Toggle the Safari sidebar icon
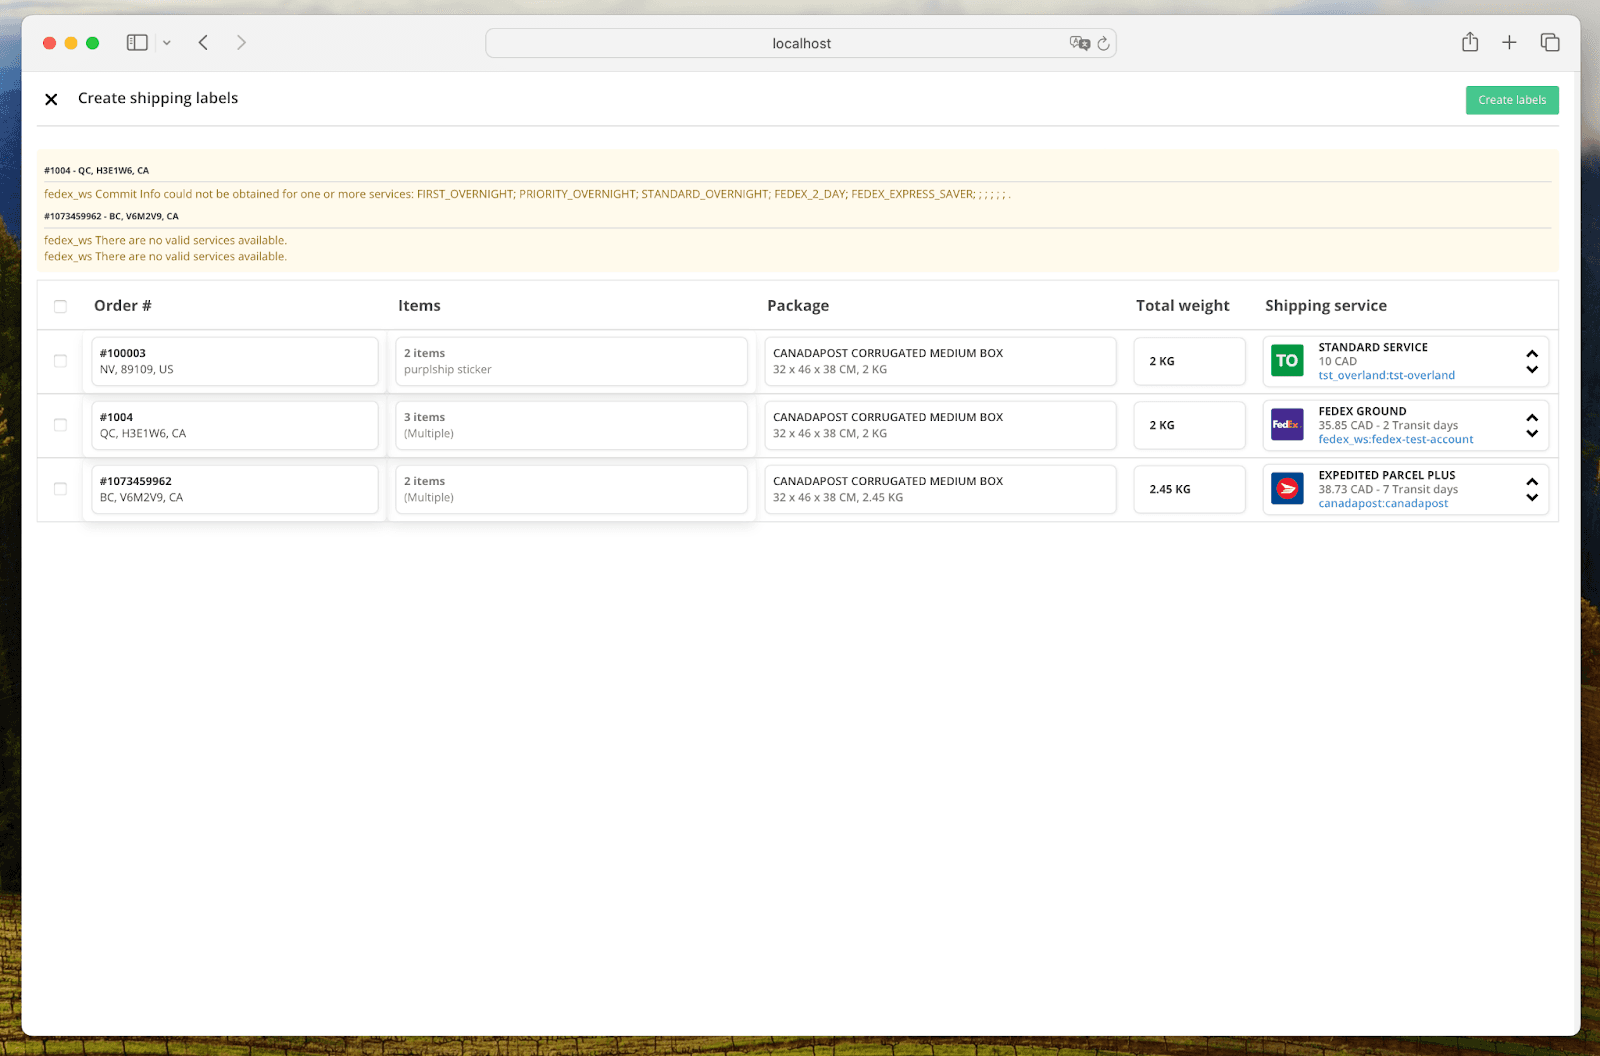1600x1056 pixels. tap(137, 42)
